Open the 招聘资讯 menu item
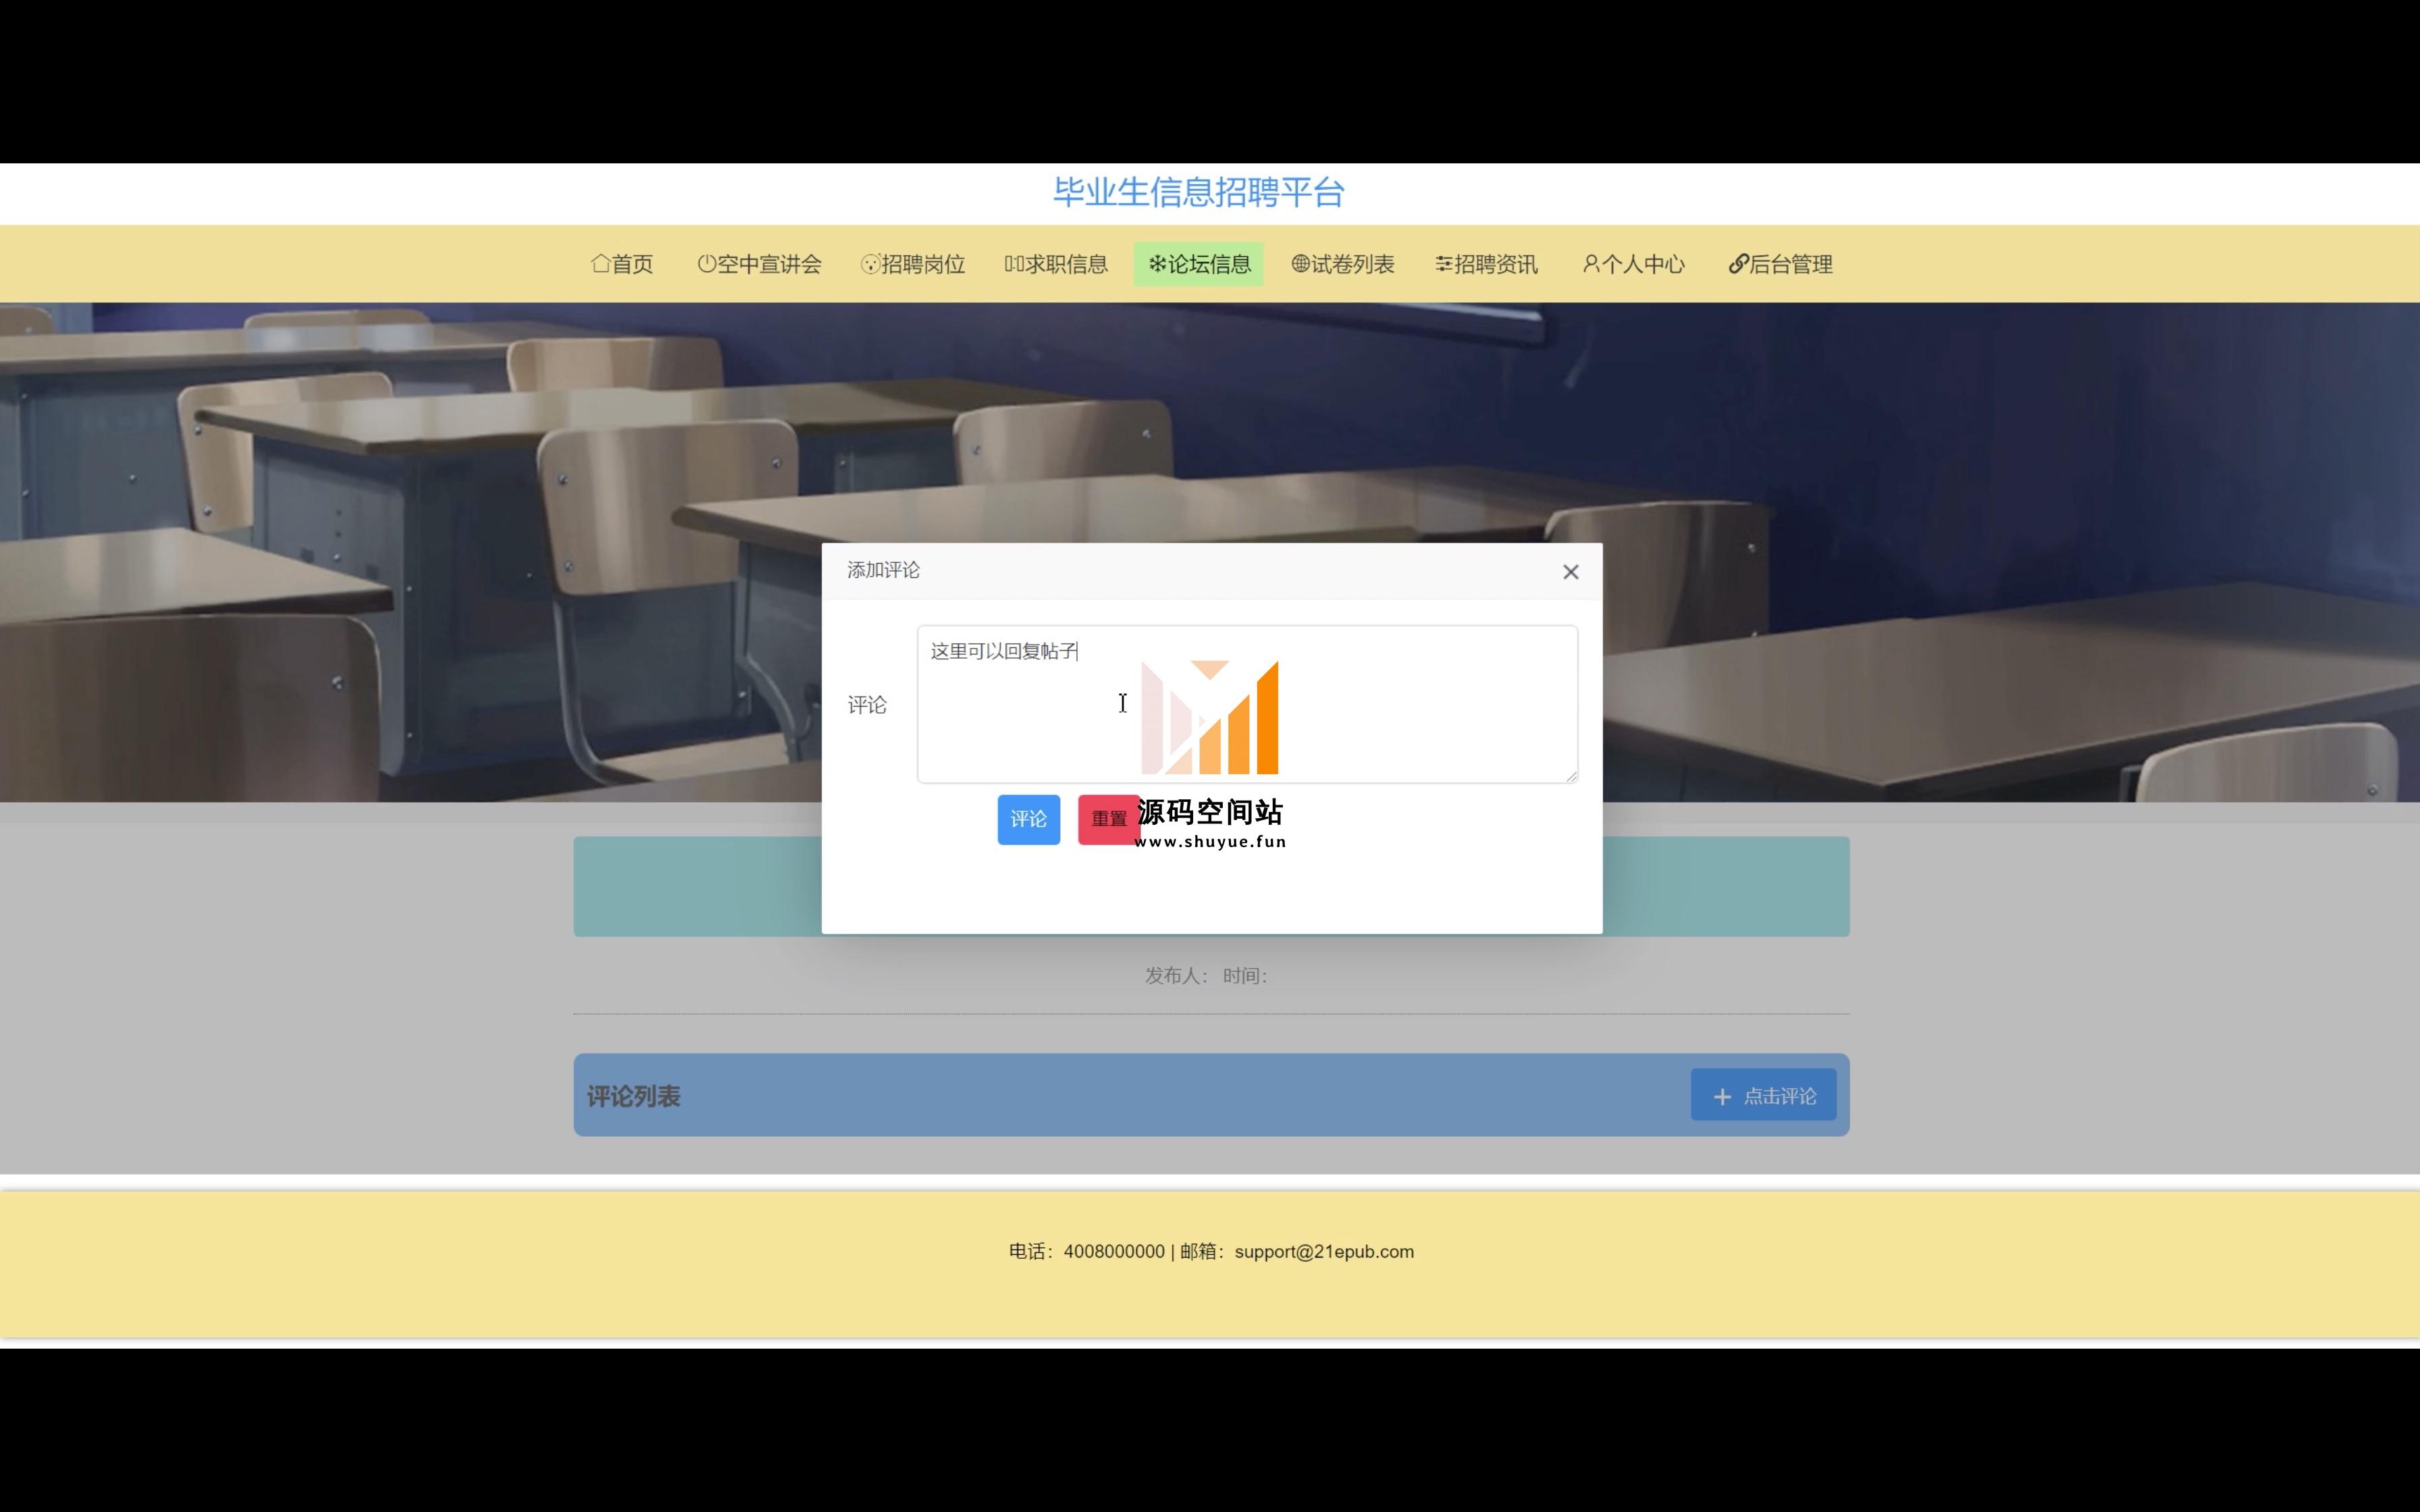This screenshot has width=2420, height=1512. [1496, 264]
